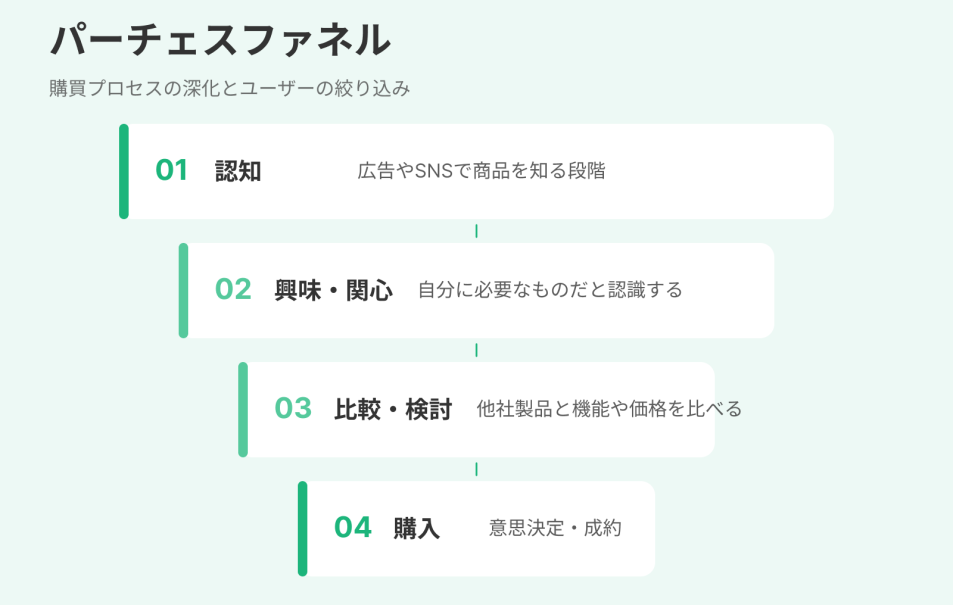The image size is (953, 605).
Task: Select the subtitle 購買プロセスの深化とユーザーの絞り込み
Action: point(230,89)
